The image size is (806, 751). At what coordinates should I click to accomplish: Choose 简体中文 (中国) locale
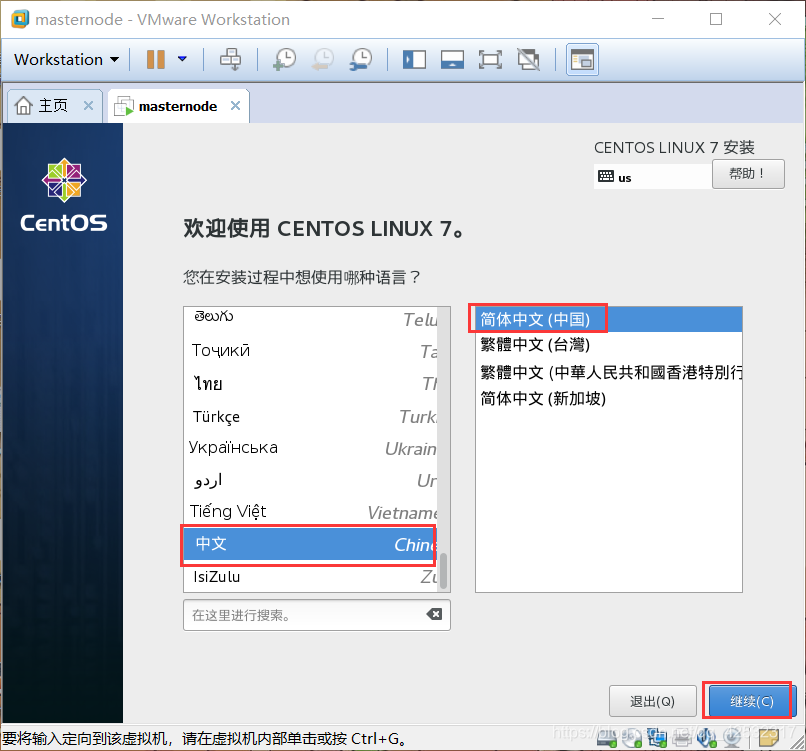pos(609,319)
